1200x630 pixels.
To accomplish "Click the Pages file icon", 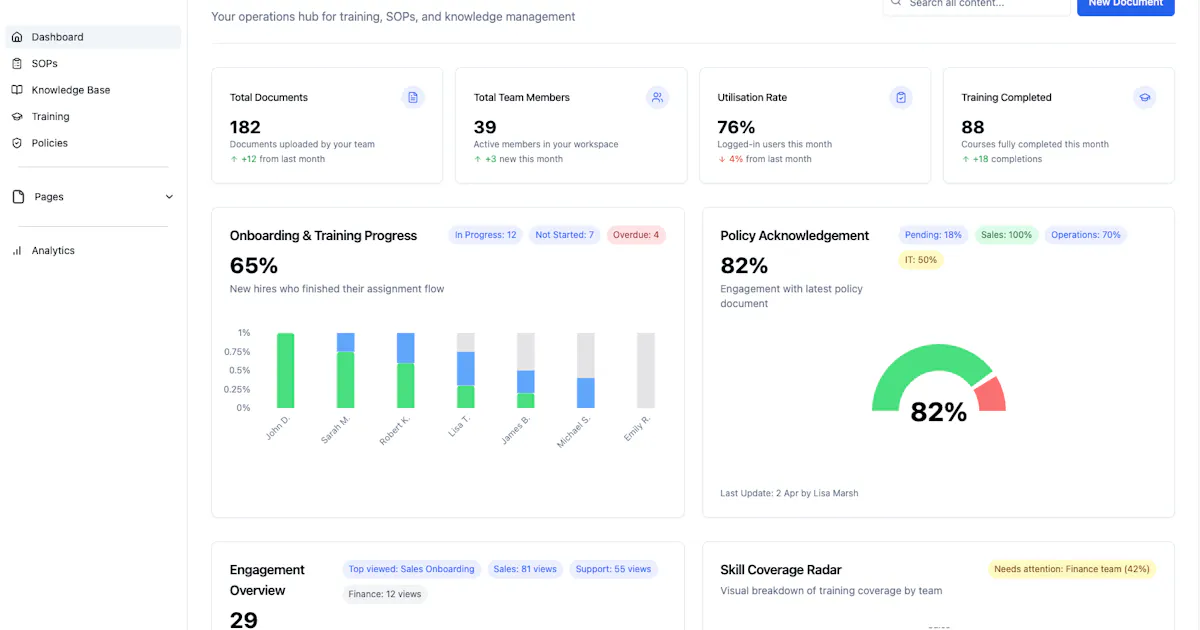I will (x=18, y=197).
